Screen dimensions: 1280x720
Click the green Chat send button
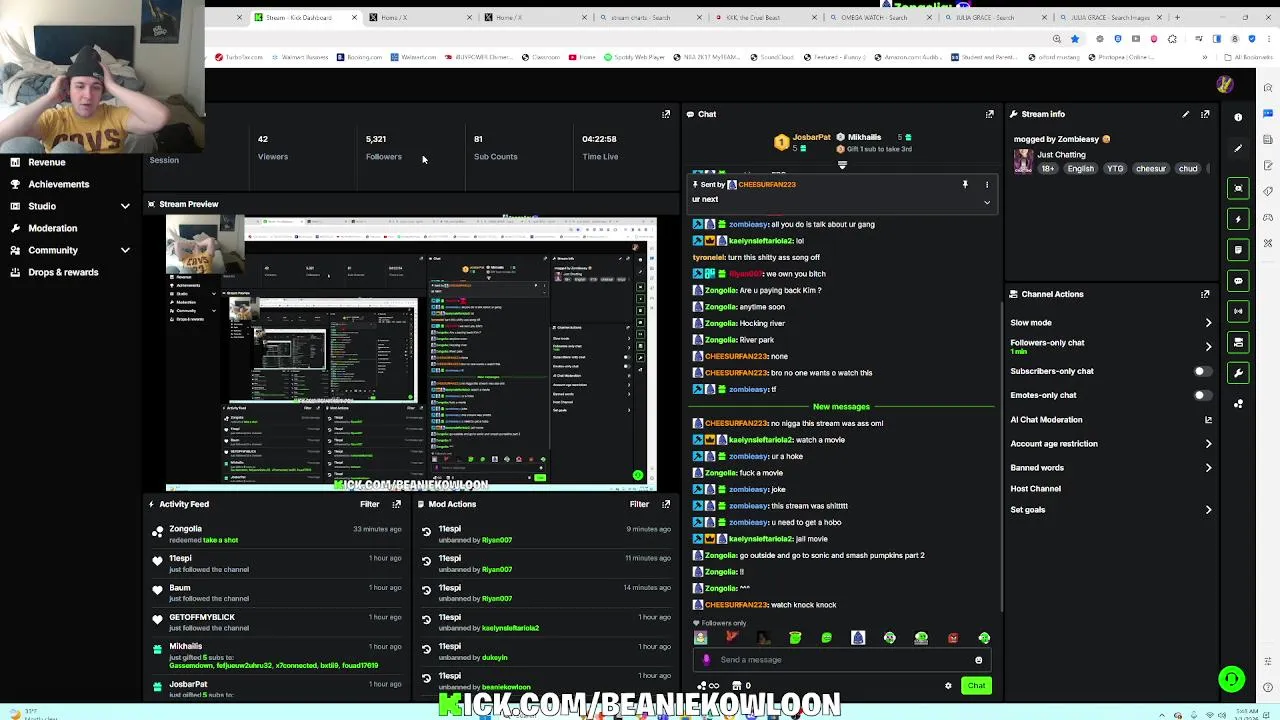(x=976, y=686)
